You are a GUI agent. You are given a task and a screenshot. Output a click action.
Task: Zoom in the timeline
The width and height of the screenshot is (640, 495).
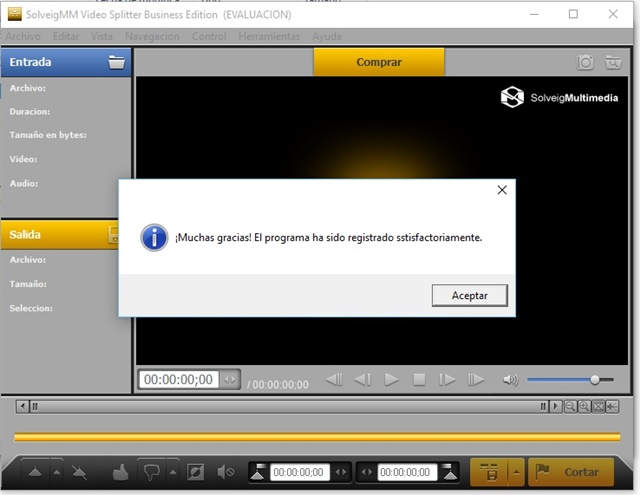click(584, 406)
